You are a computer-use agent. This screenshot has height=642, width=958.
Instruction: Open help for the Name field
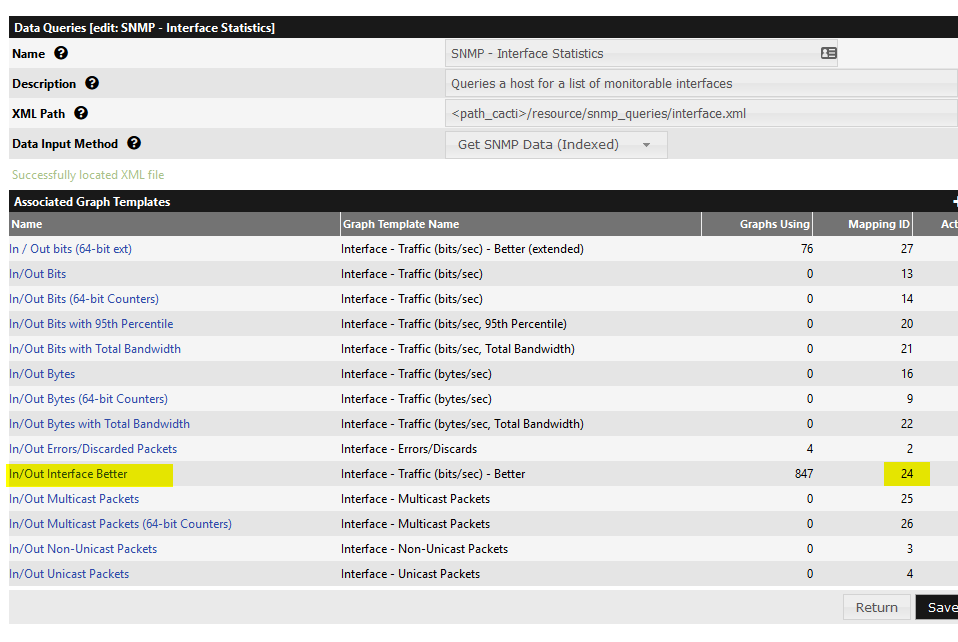coord(61,53)
